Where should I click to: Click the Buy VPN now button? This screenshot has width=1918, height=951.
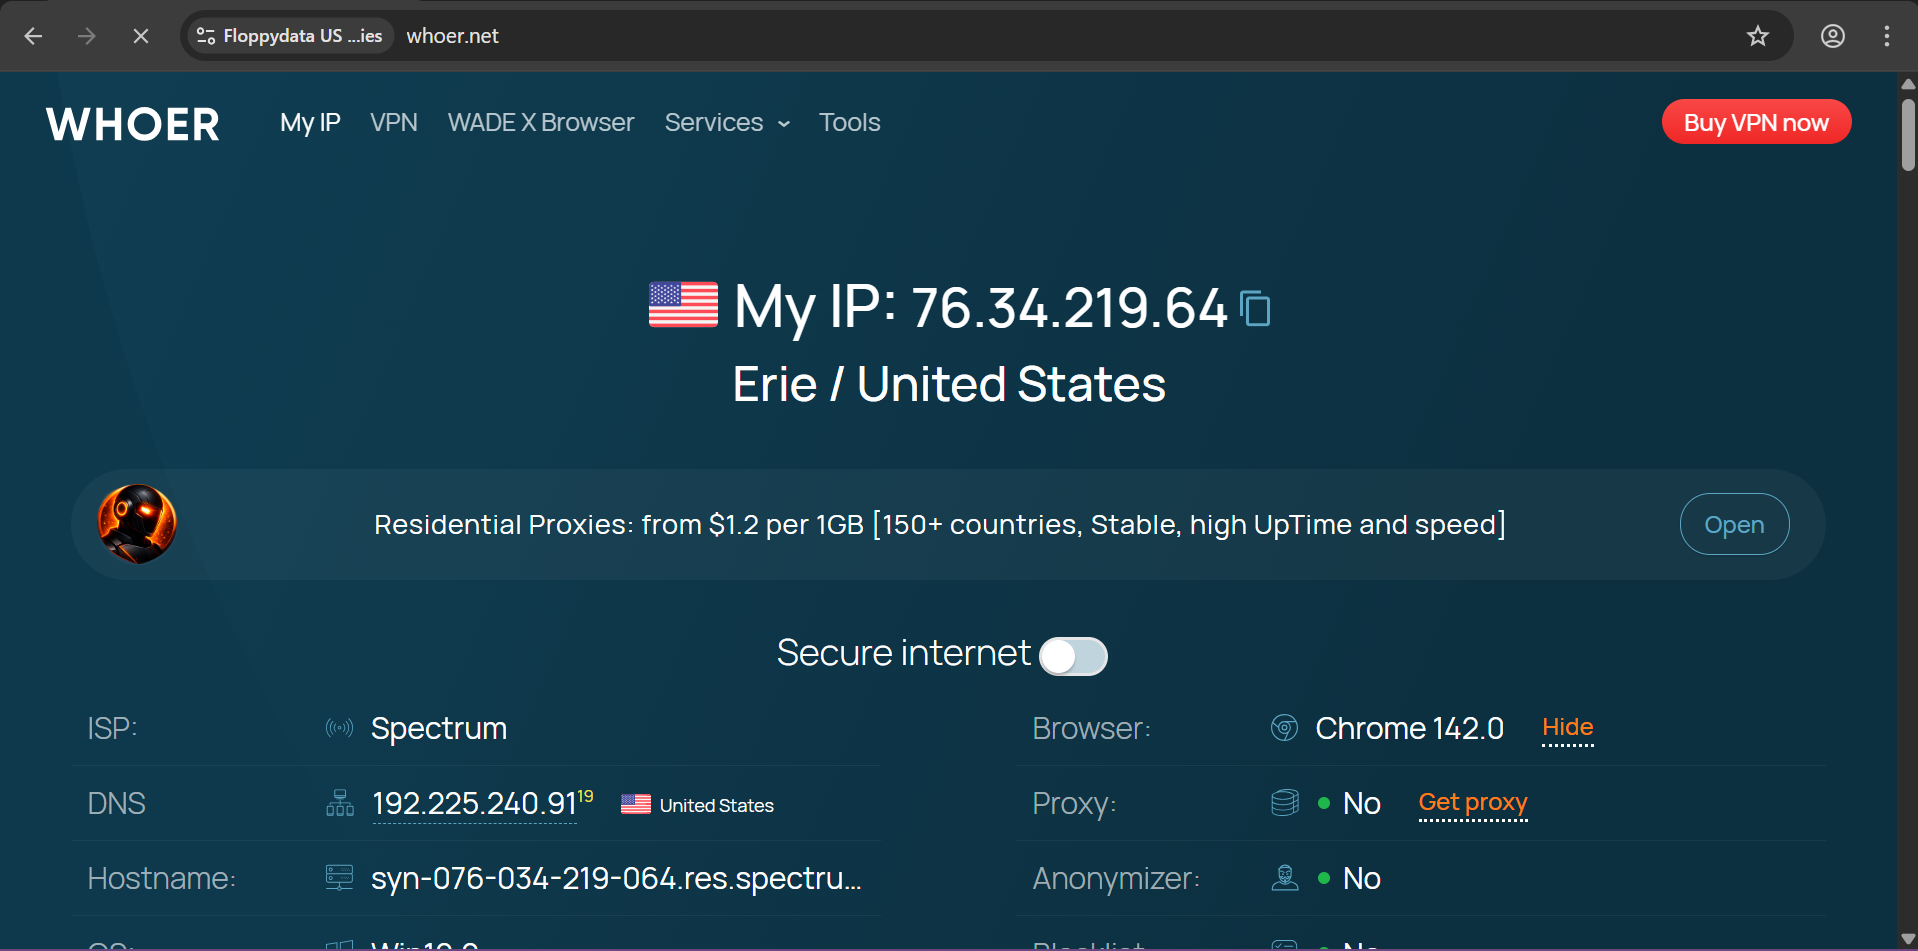pos(1755,122)
